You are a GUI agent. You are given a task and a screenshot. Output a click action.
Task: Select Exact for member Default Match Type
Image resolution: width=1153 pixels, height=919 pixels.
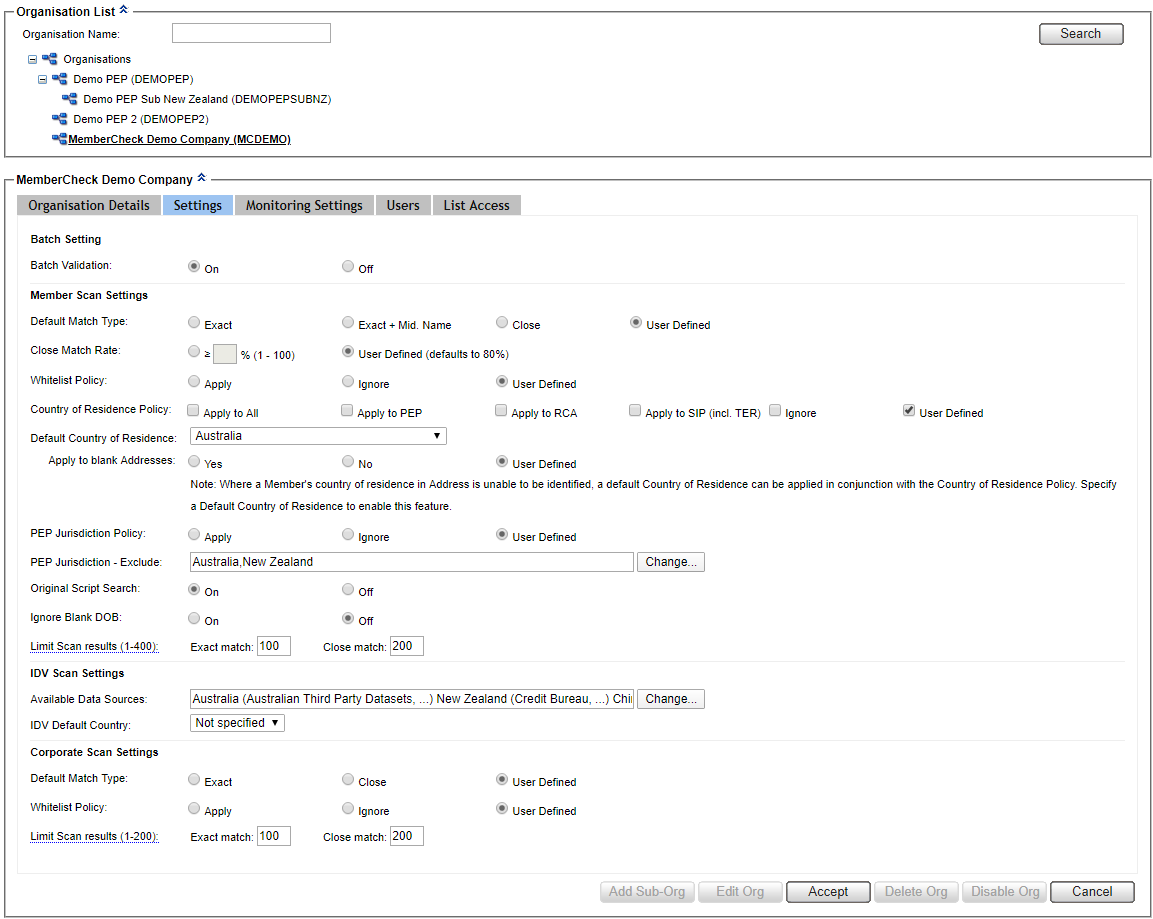(x=194, y=322)
